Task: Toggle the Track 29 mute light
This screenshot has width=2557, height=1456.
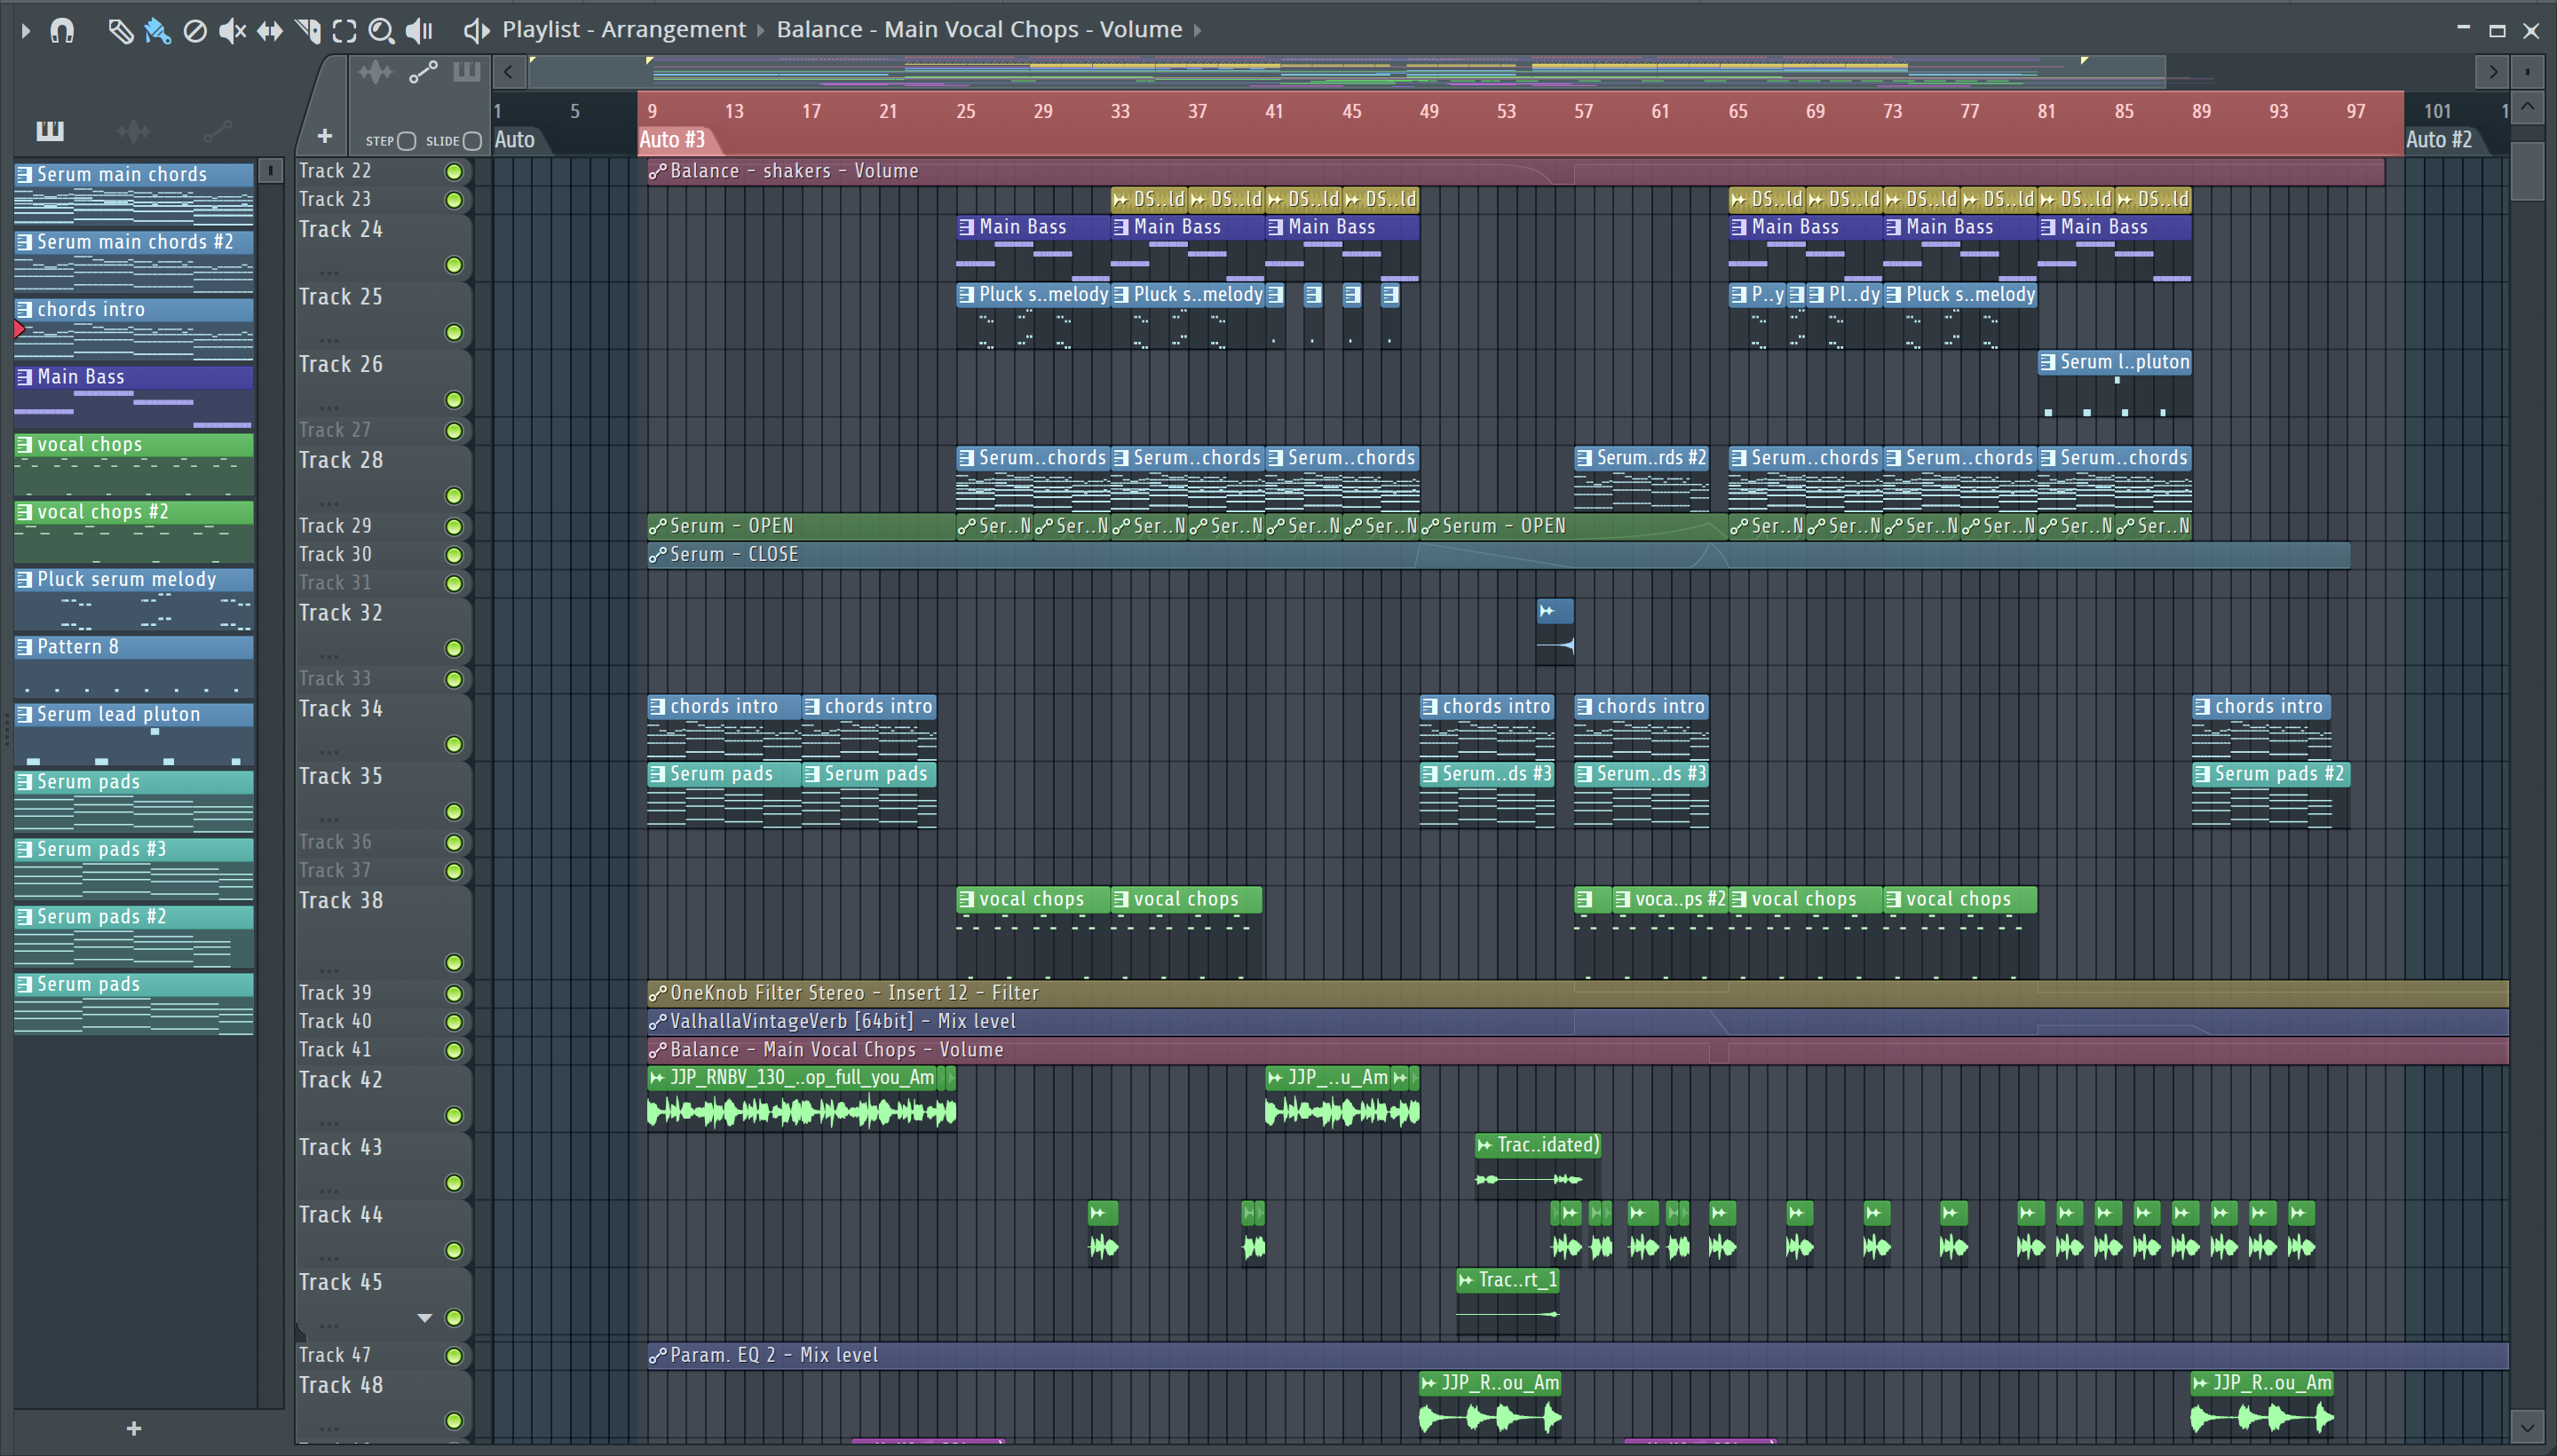Action: [454, 527]
